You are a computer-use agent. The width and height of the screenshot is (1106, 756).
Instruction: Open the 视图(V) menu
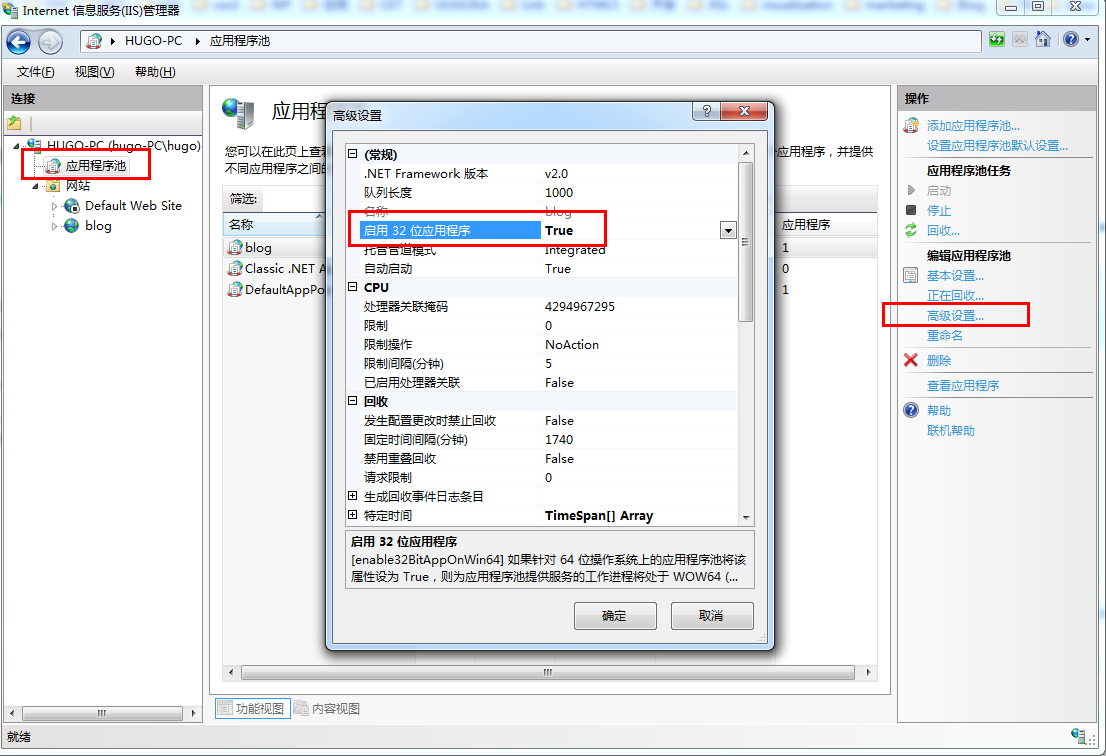point(95,72)
